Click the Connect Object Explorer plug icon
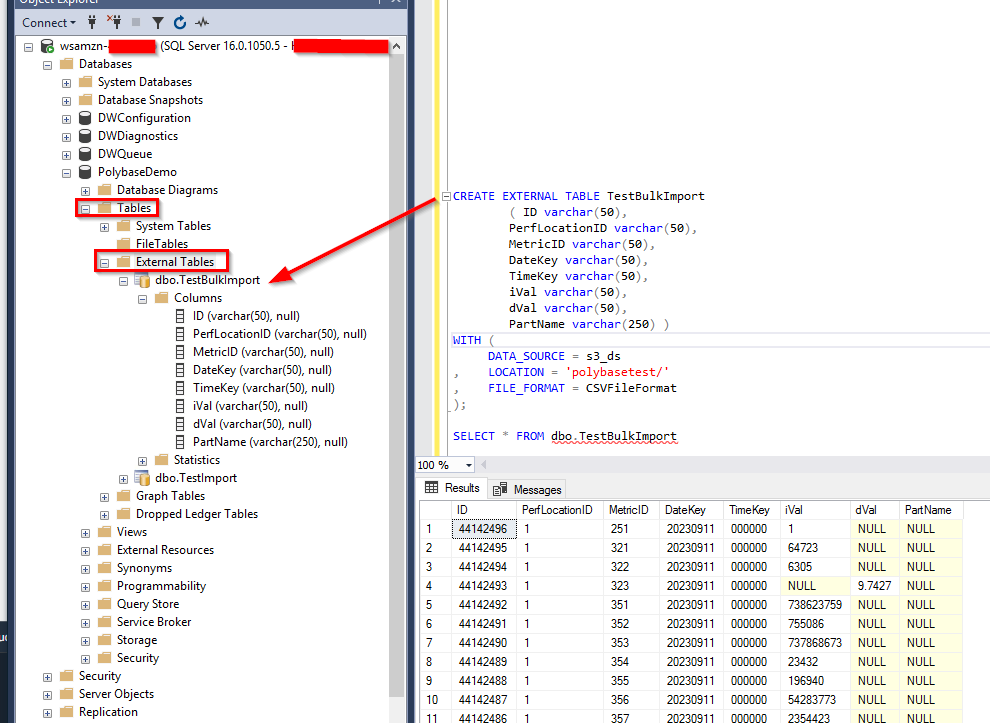The height and width of the screenshot is (723, 990). [x=92, y=23]
